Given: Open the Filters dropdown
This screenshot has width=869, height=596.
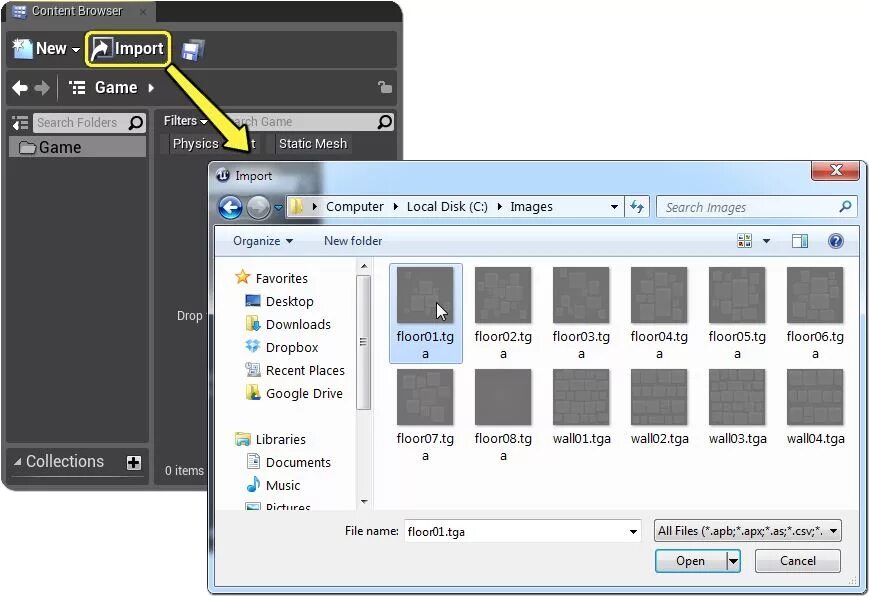Looking at the screenshot, I should [185, 121].
